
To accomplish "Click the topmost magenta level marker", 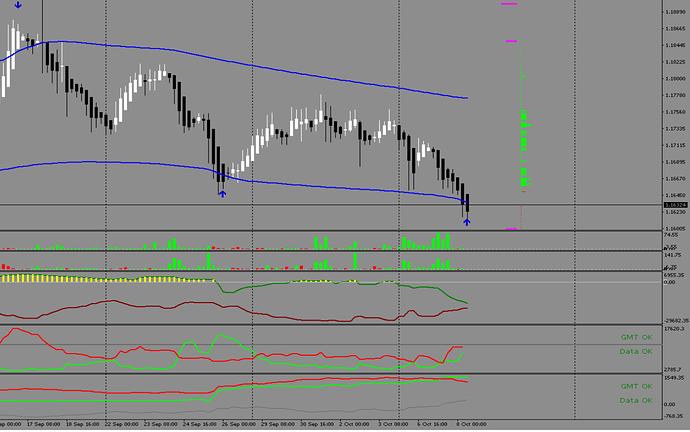I will point(509,5).
